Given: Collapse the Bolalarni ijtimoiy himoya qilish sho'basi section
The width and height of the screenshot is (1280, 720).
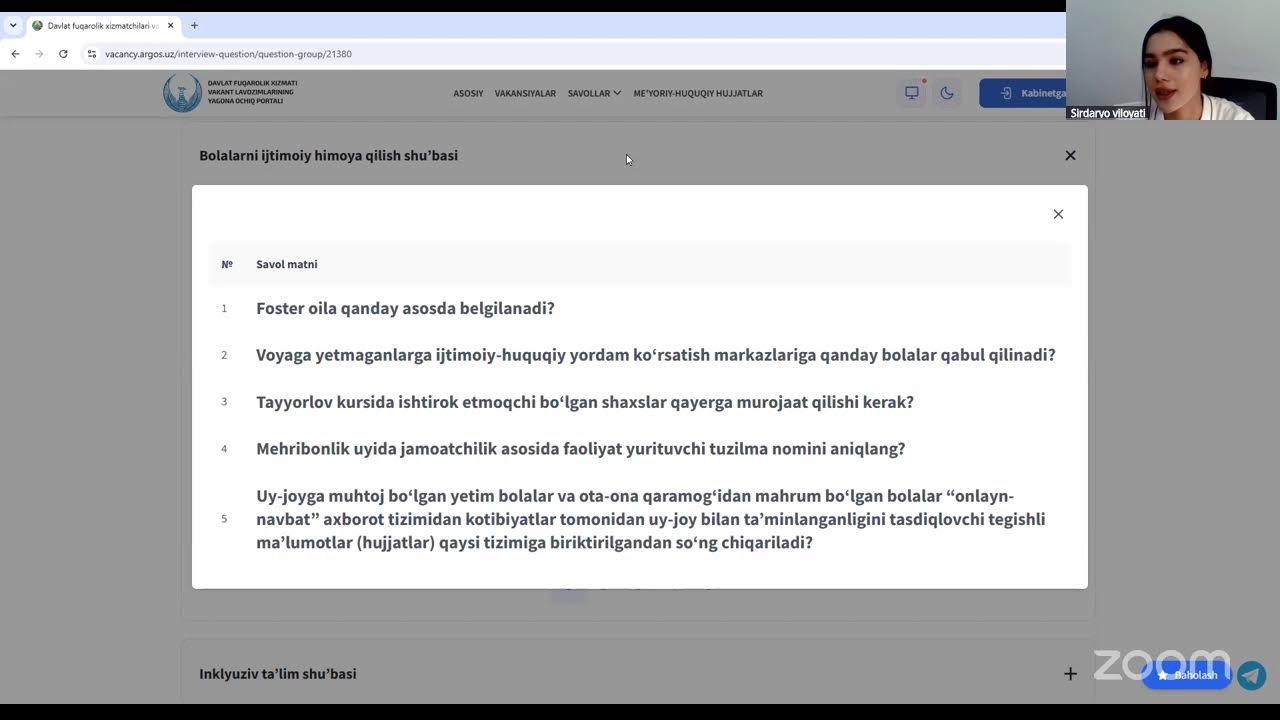Looking at the screenshot, I should [1070, 155].
